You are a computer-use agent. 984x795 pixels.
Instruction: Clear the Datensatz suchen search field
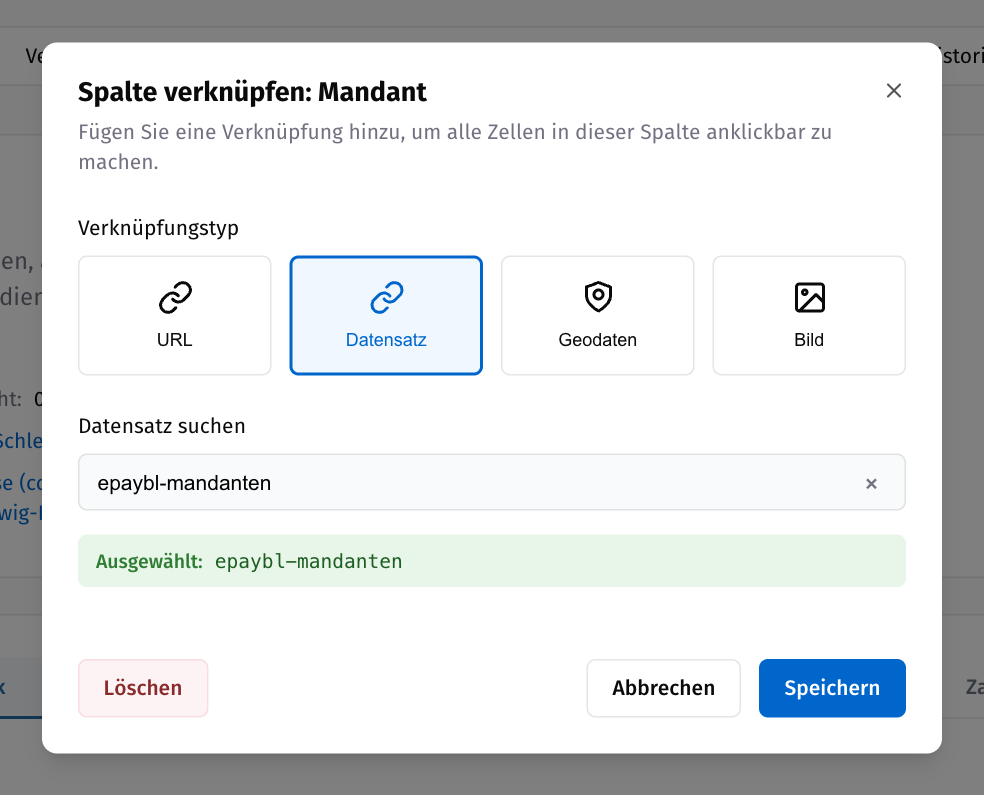tap(871, 483)
